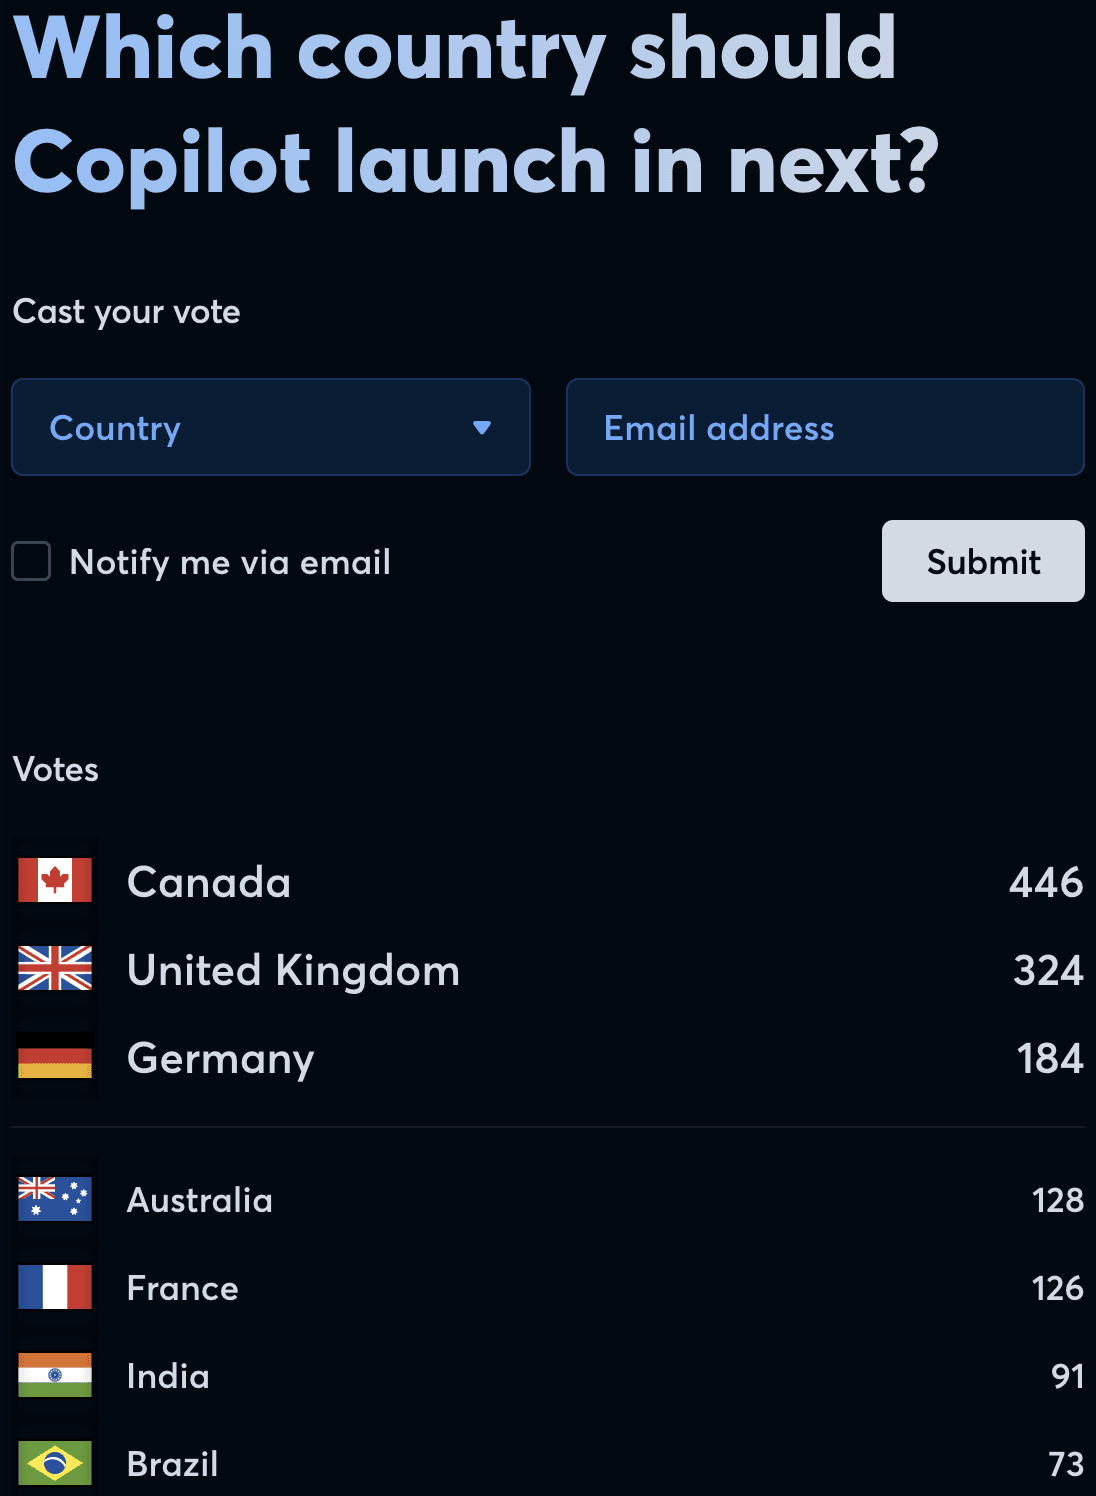This screenshot has width=1096, height=1496.
Task: Click the France entry name
Action: (182, 1288)
